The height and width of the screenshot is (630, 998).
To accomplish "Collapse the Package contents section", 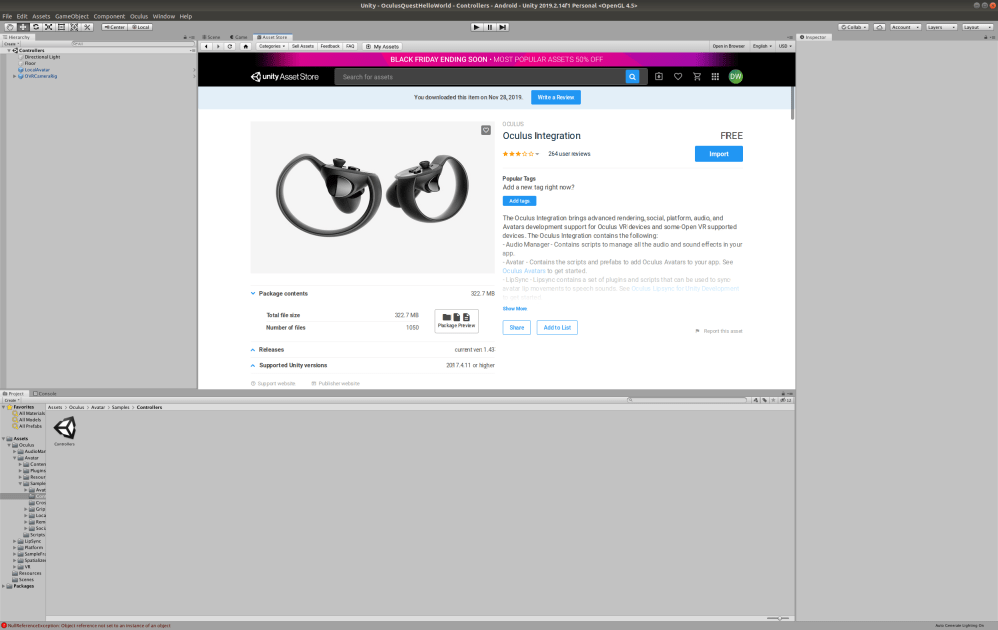I will click(253, 293).
